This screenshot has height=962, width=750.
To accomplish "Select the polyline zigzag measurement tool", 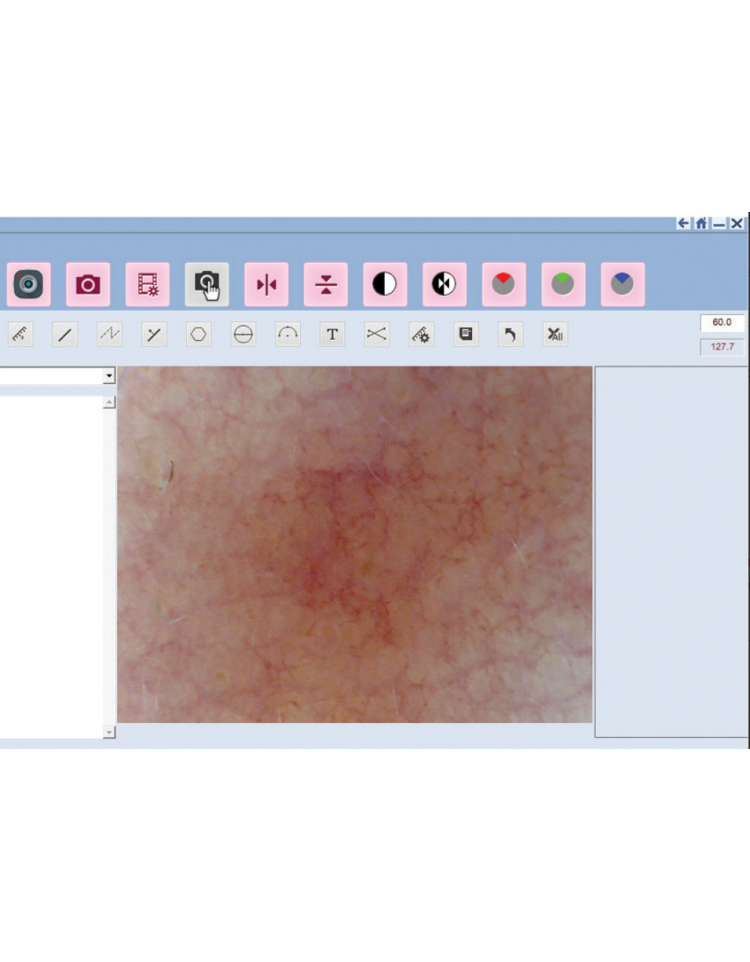I will click(110, 334).
